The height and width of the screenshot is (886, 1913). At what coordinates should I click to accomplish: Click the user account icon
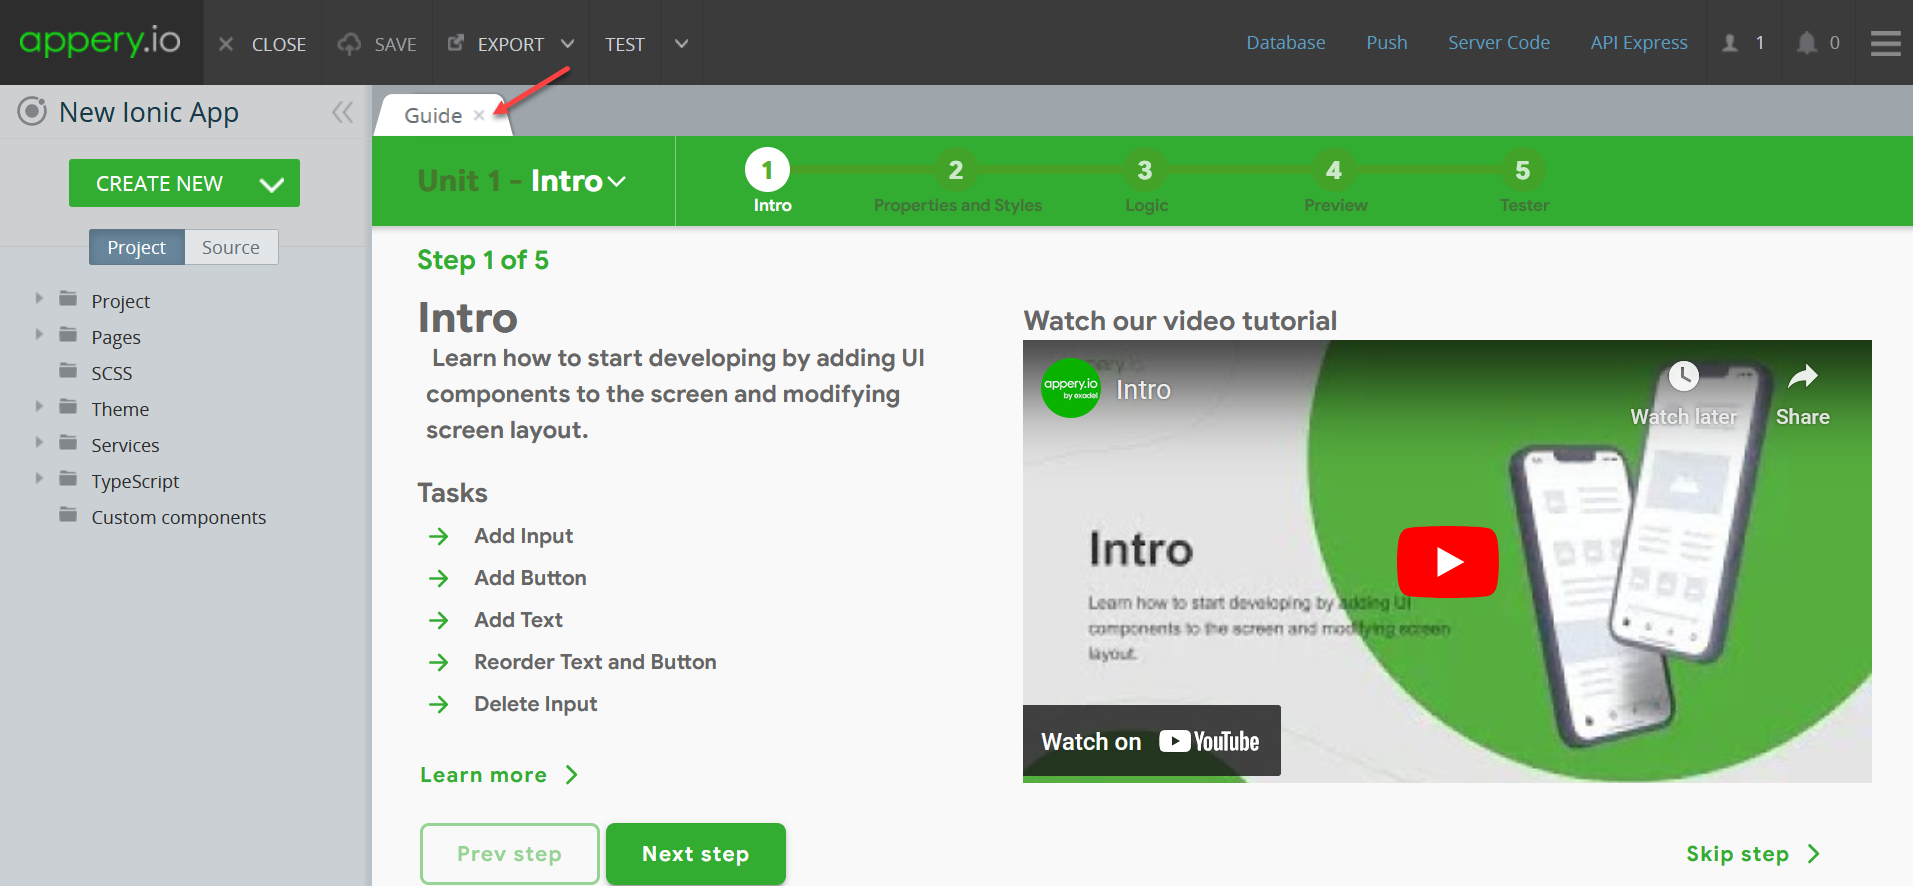(1730, 43)
